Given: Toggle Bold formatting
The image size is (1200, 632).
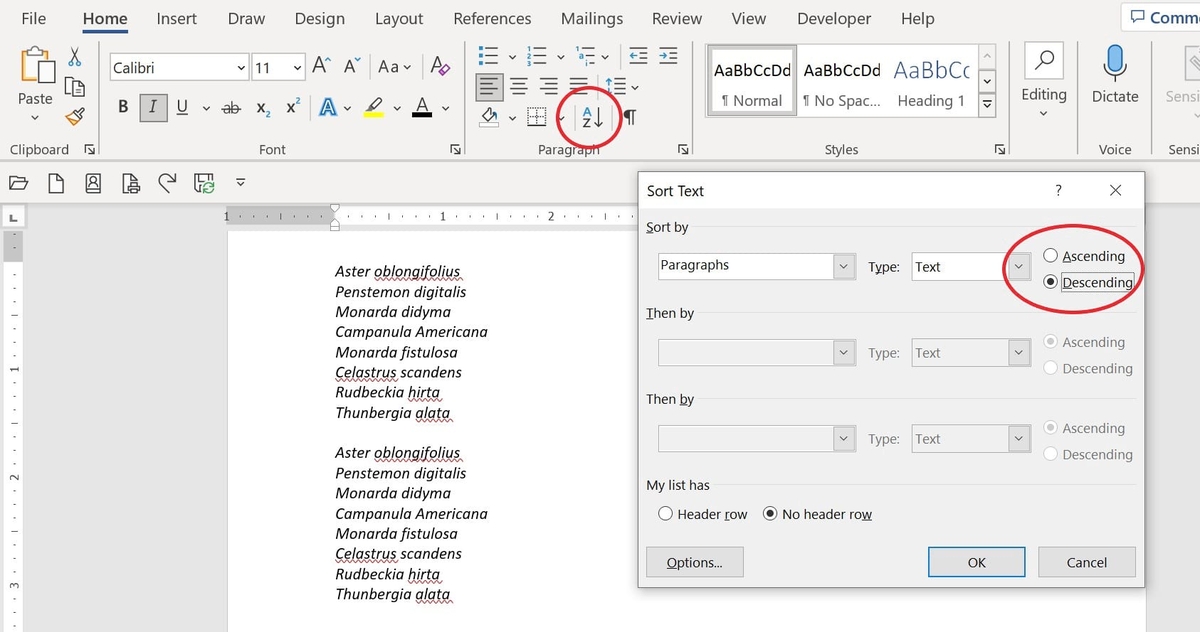Looking at the screenshot, I should pos(122,105).
